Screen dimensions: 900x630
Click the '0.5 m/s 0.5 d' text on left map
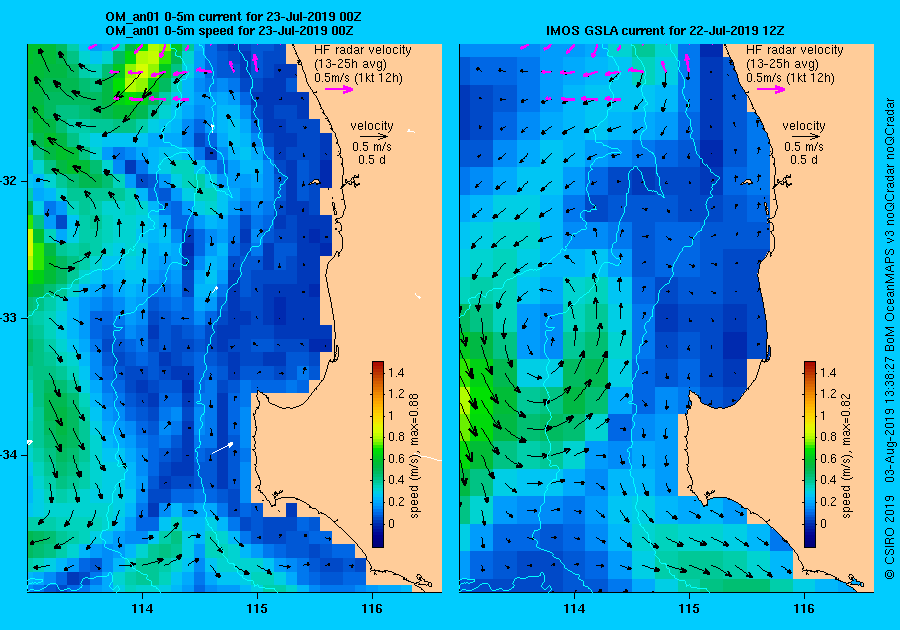point(372,153)
